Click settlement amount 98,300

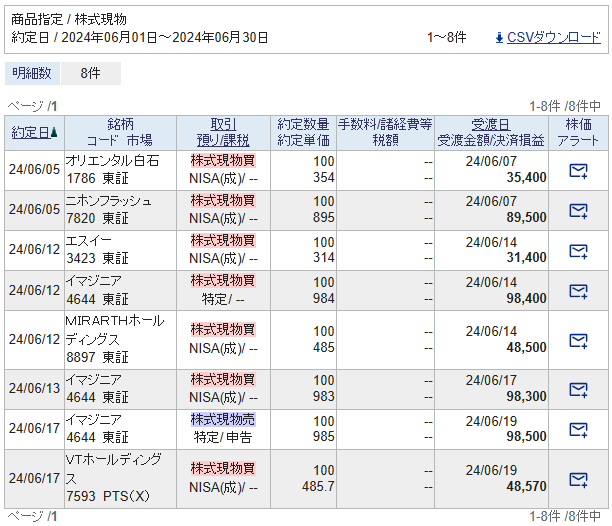pyautogui.click(x=526, y=396)
